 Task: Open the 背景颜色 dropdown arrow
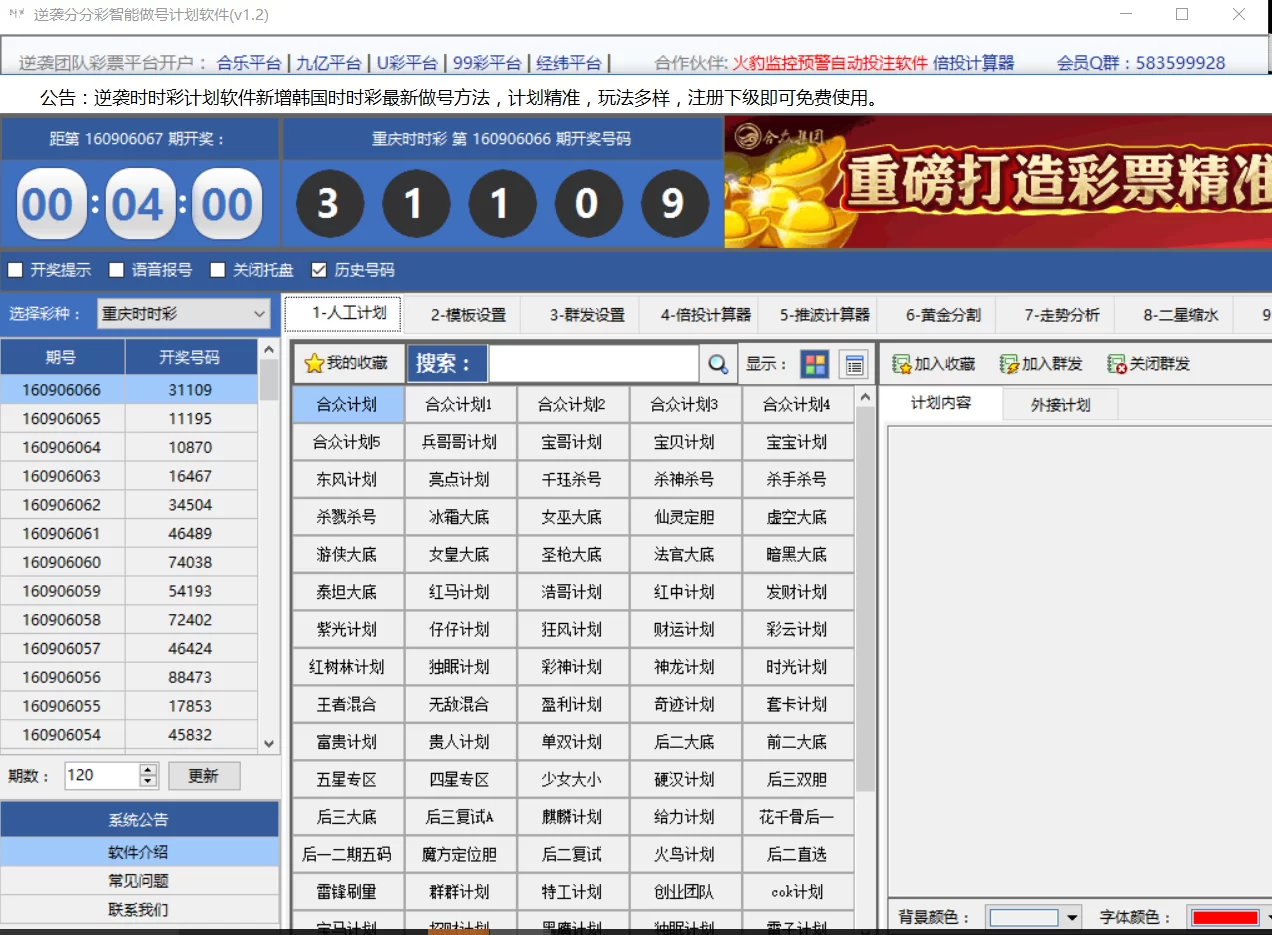pyautogui.click(x=1072, y=917)
